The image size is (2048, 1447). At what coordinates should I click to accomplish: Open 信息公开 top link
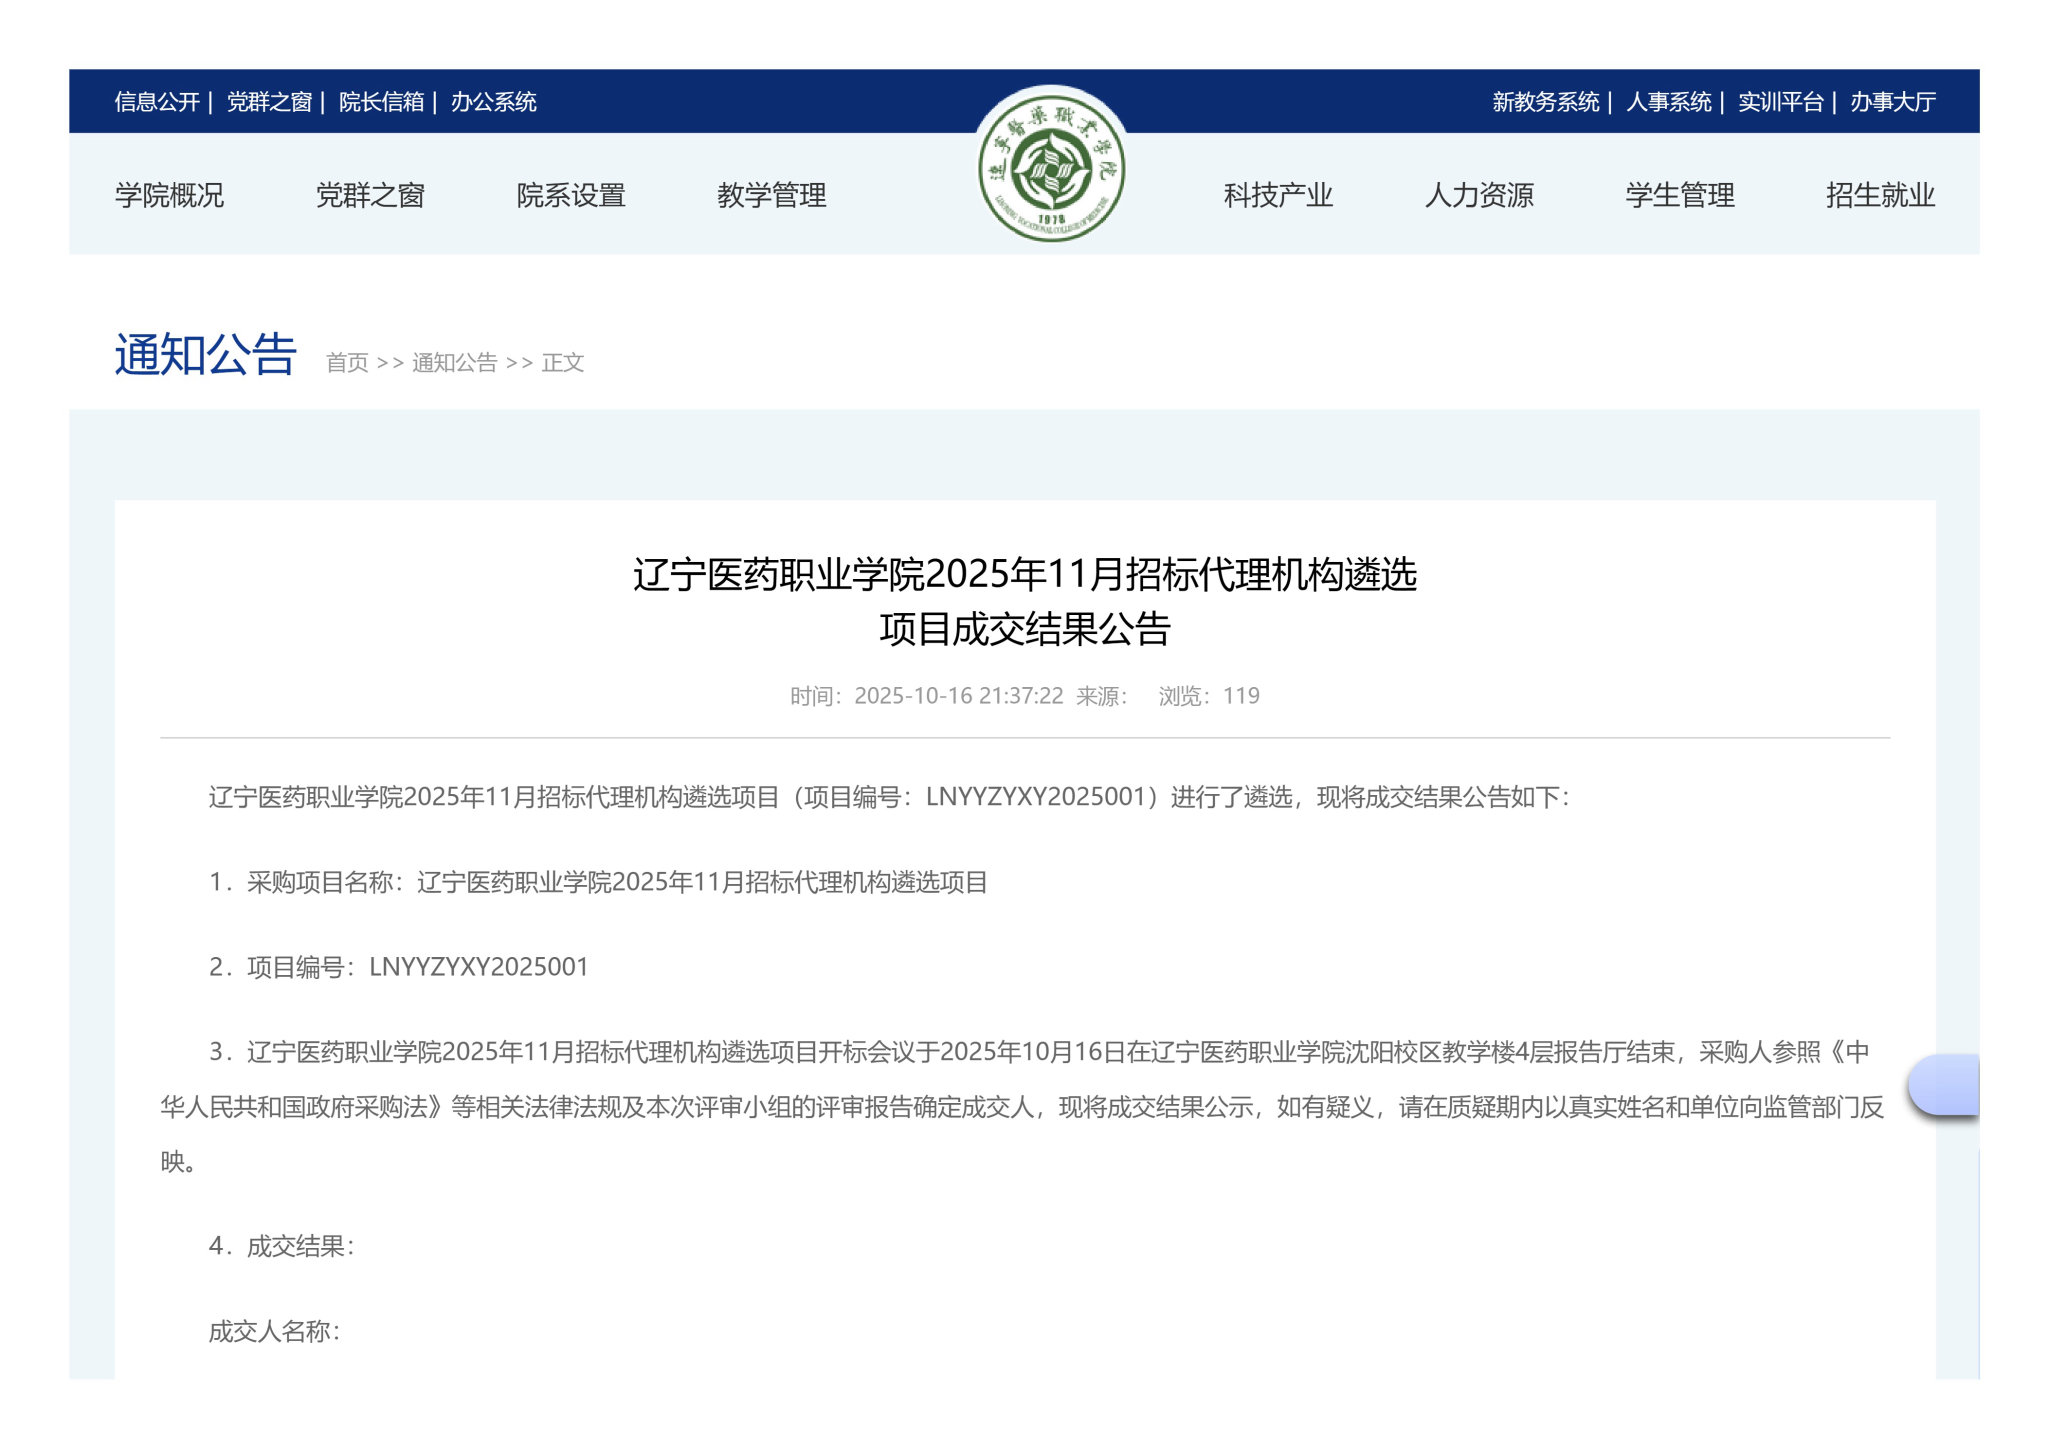(x=157, y=102)
